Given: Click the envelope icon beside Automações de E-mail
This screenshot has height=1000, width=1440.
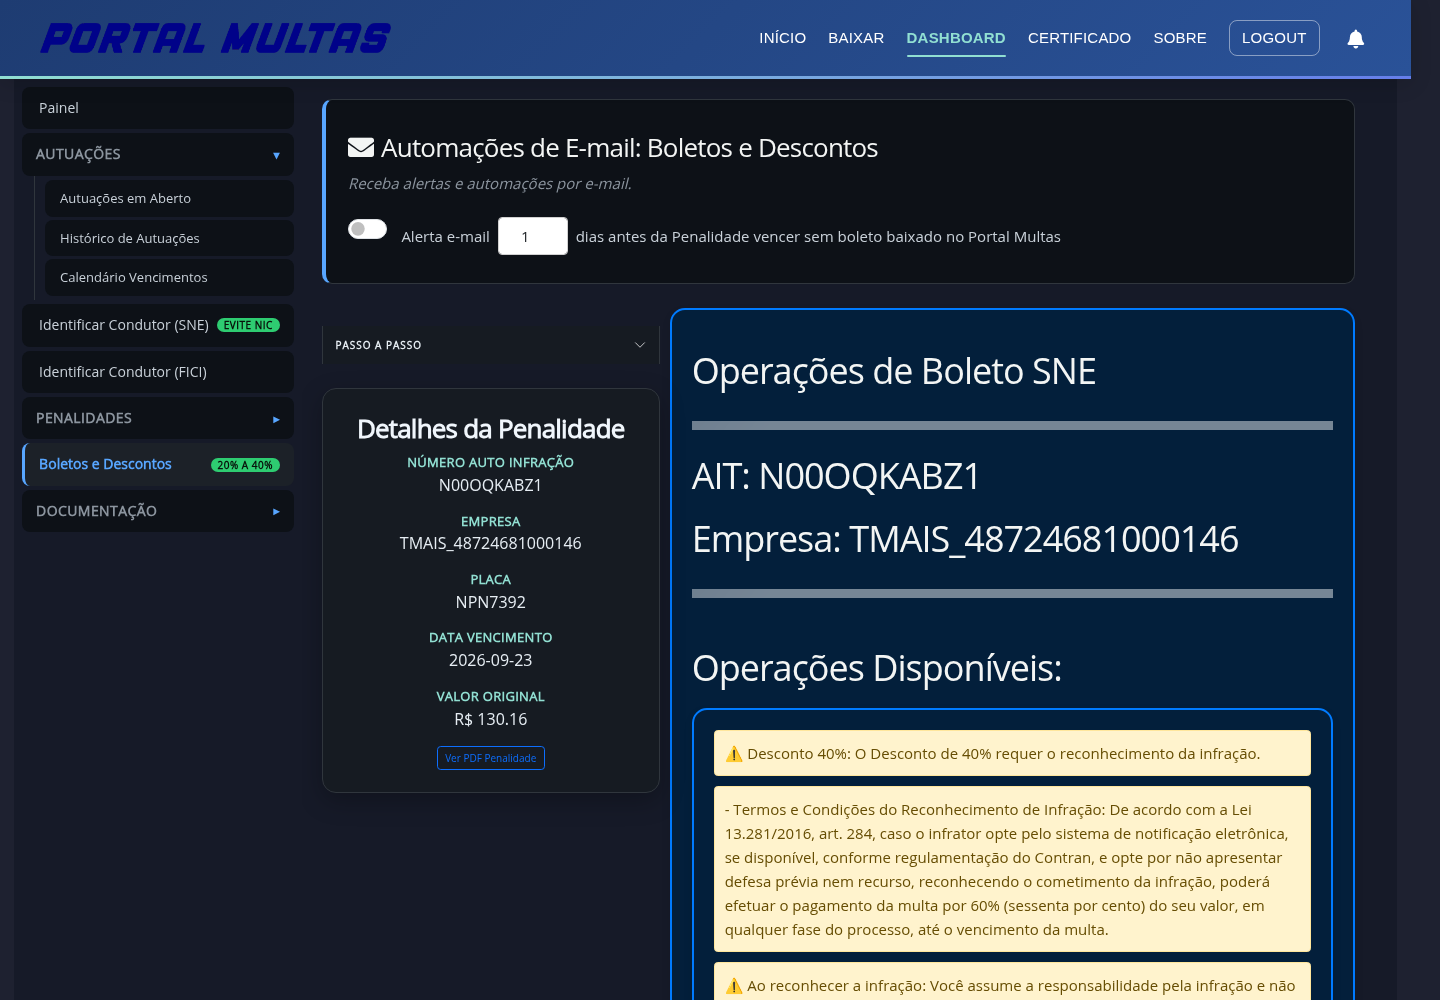Looking at the screenshot, I should pyautogui.click(x=361, y=148).
